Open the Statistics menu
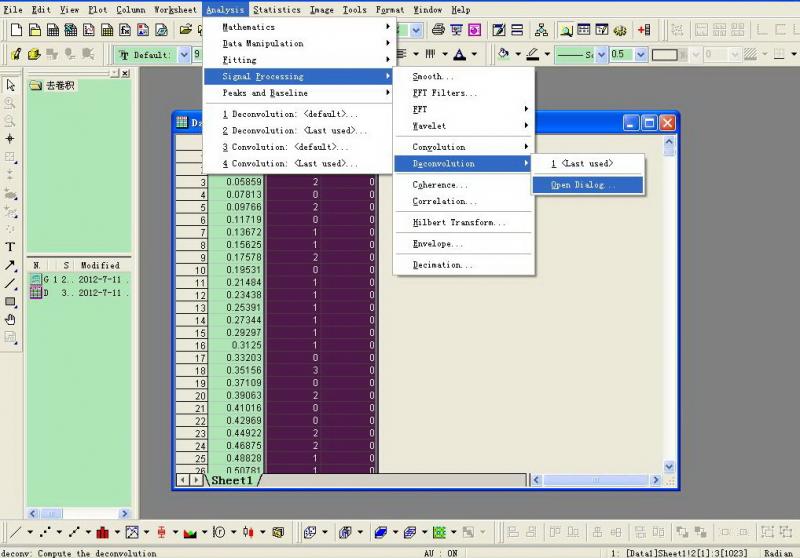 (276, 9)
